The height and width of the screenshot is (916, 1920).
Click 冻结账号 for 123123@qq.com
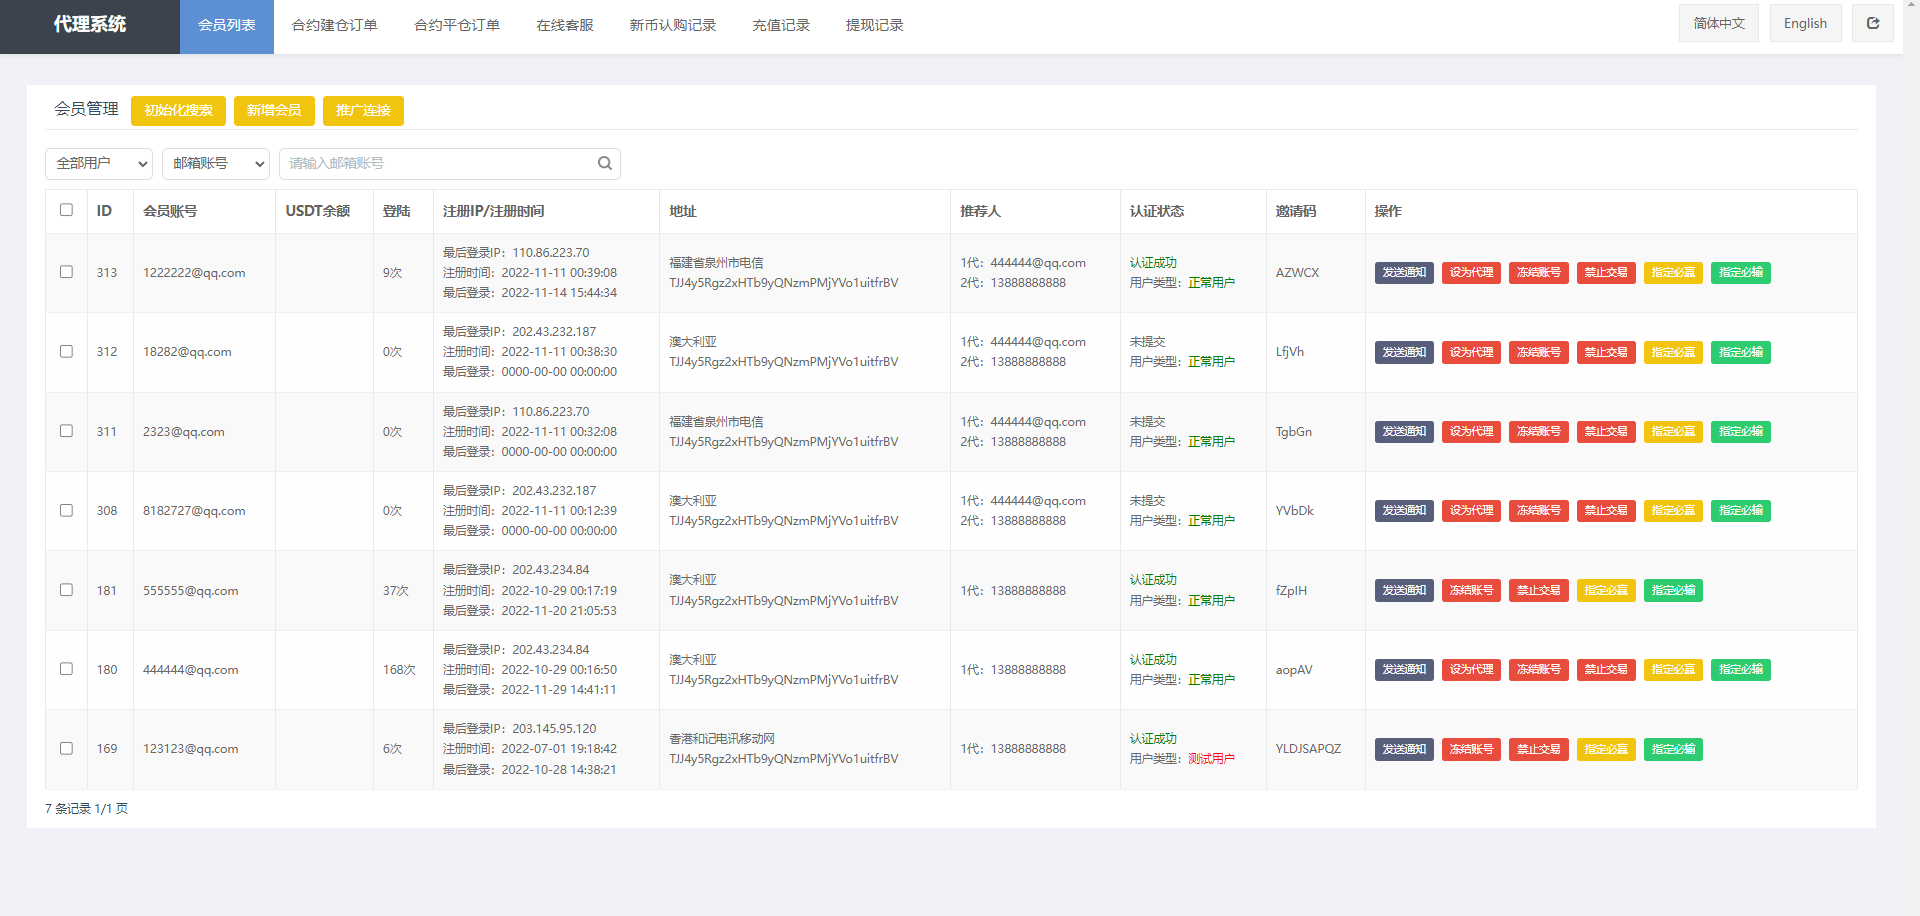[1471, 749]
